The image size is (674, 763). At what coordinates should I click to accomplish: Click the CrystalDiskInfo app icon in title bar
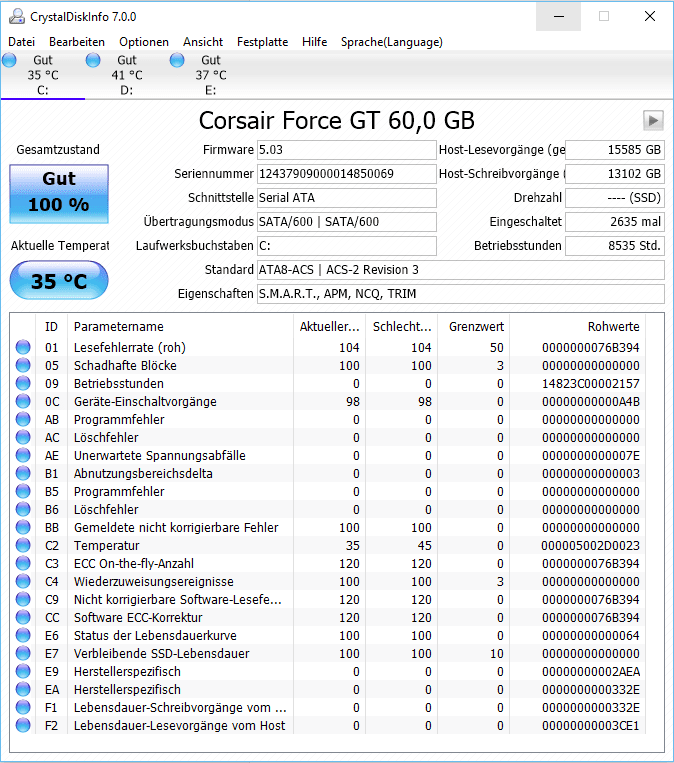click(x=17, y=17)
